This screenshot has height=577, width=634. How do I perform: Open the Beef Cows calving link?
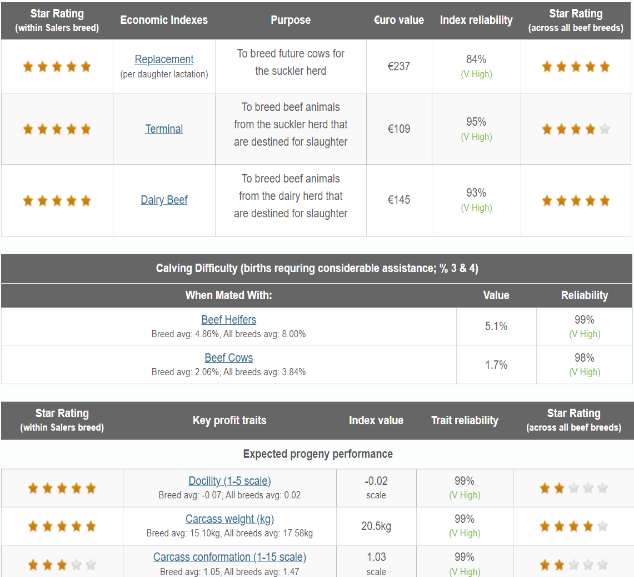click(x=228, y=358)
